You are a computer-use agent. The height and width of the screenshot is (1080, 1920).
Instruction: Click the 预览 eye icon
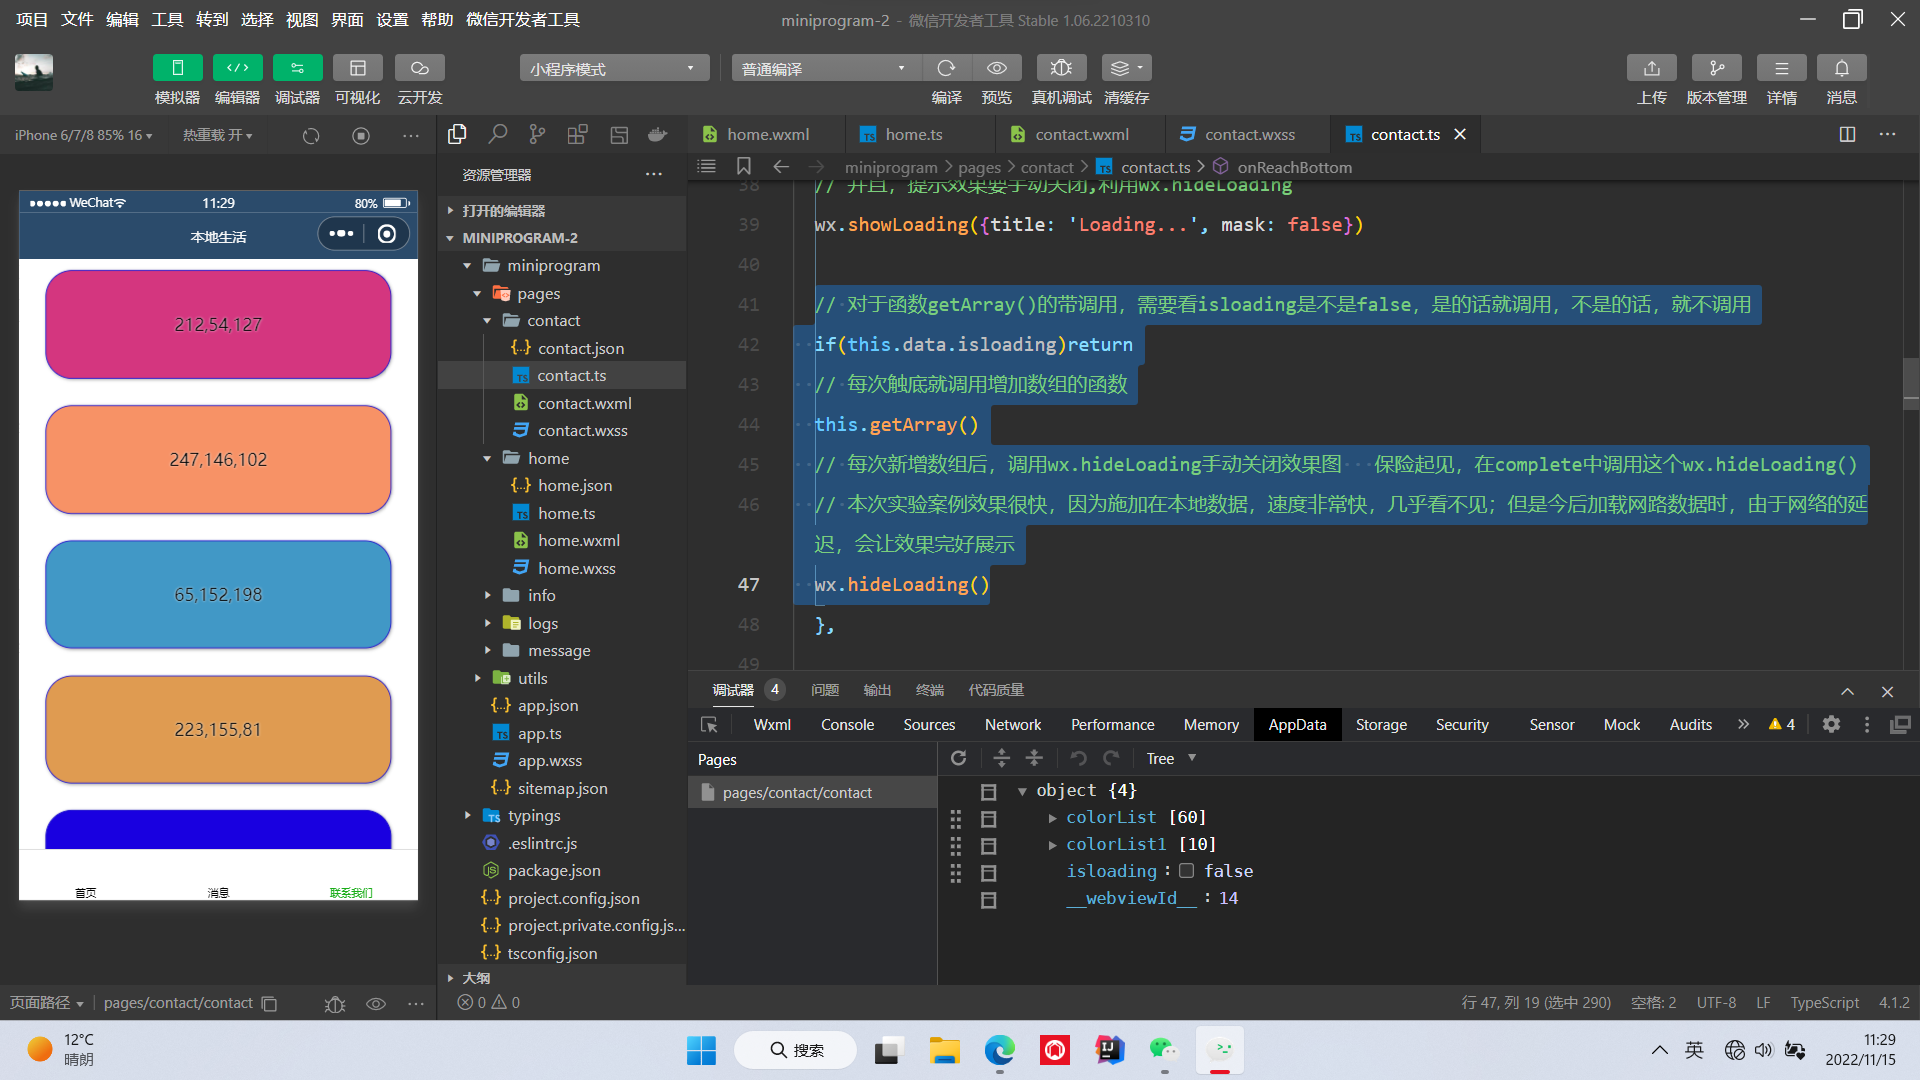996,68
